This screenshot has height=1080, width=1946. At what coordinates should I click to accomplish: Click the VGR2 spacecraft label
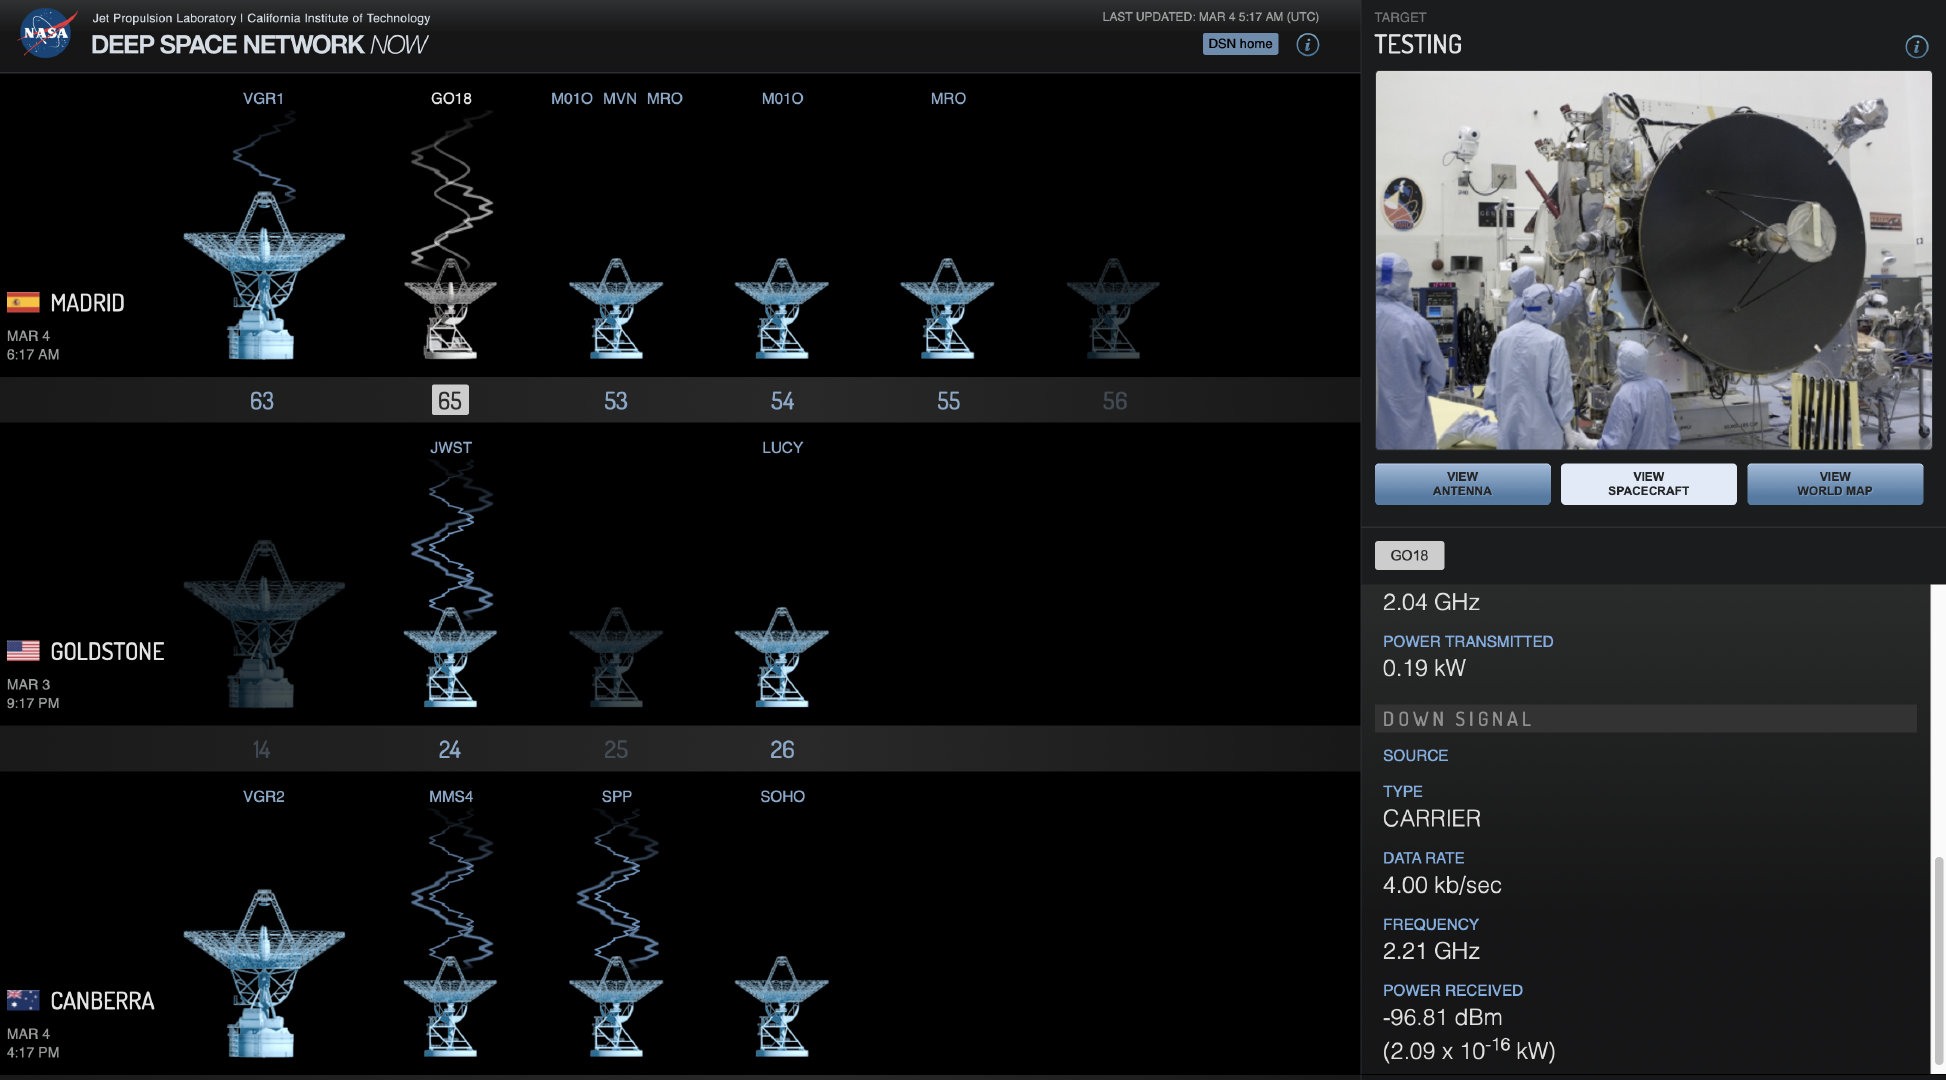pyautogui.click(x=264, y=796)
